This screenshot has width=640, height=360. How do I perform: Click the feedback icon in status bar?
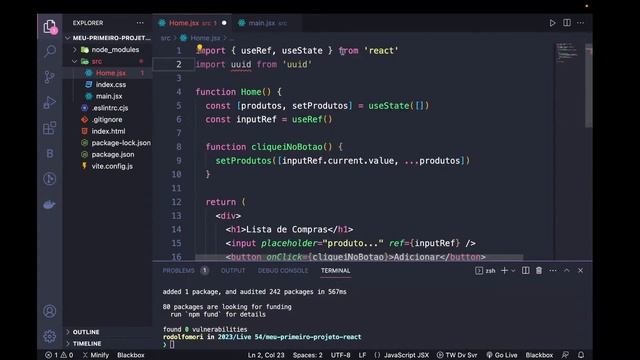pyautogui.click(x=565, y=355)
